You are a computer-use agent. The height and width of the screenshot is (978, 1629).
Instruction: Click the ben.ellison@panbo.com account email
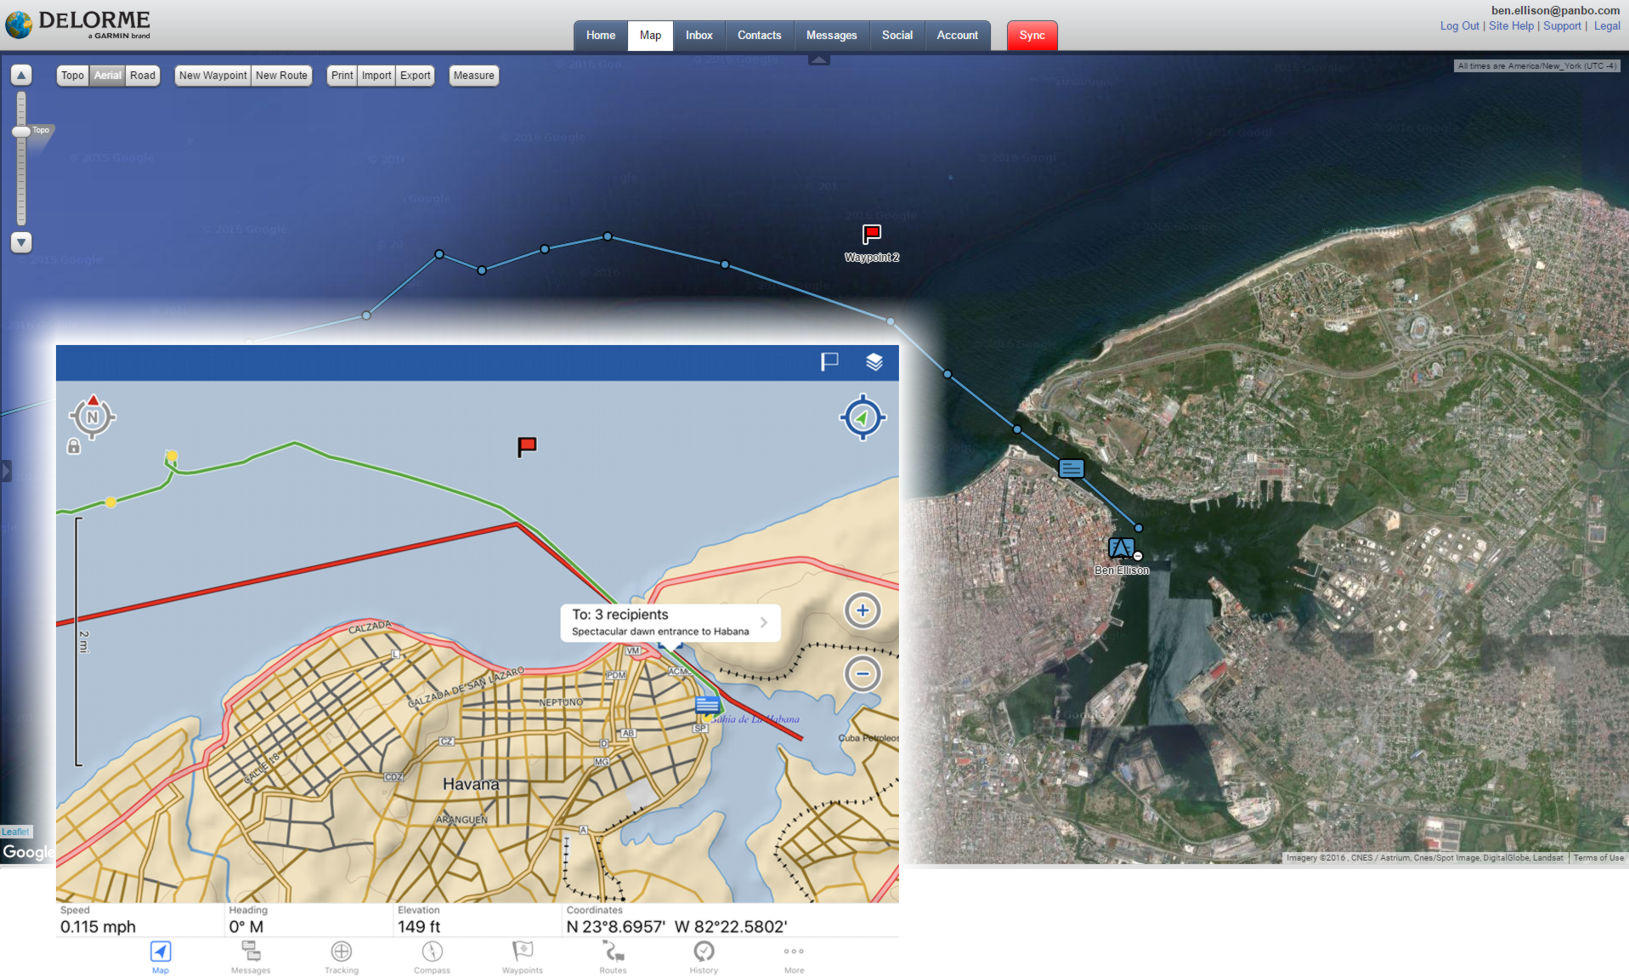tap(1555, 10)
